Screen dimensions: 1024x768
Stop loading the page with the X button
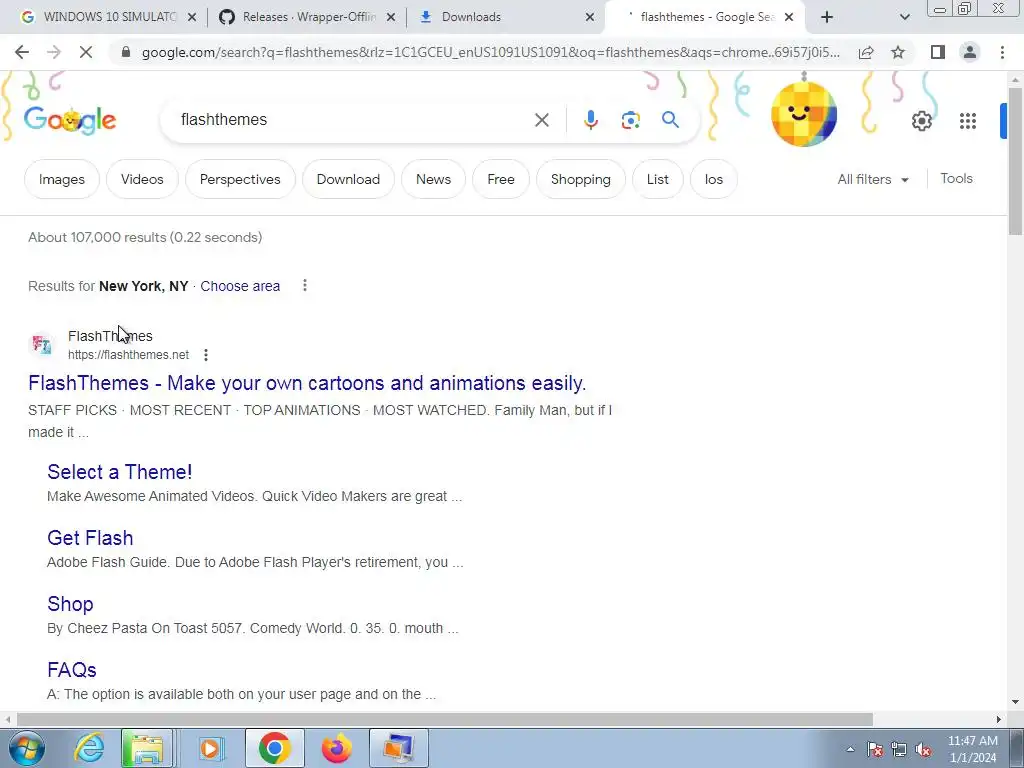coord(86,52)
